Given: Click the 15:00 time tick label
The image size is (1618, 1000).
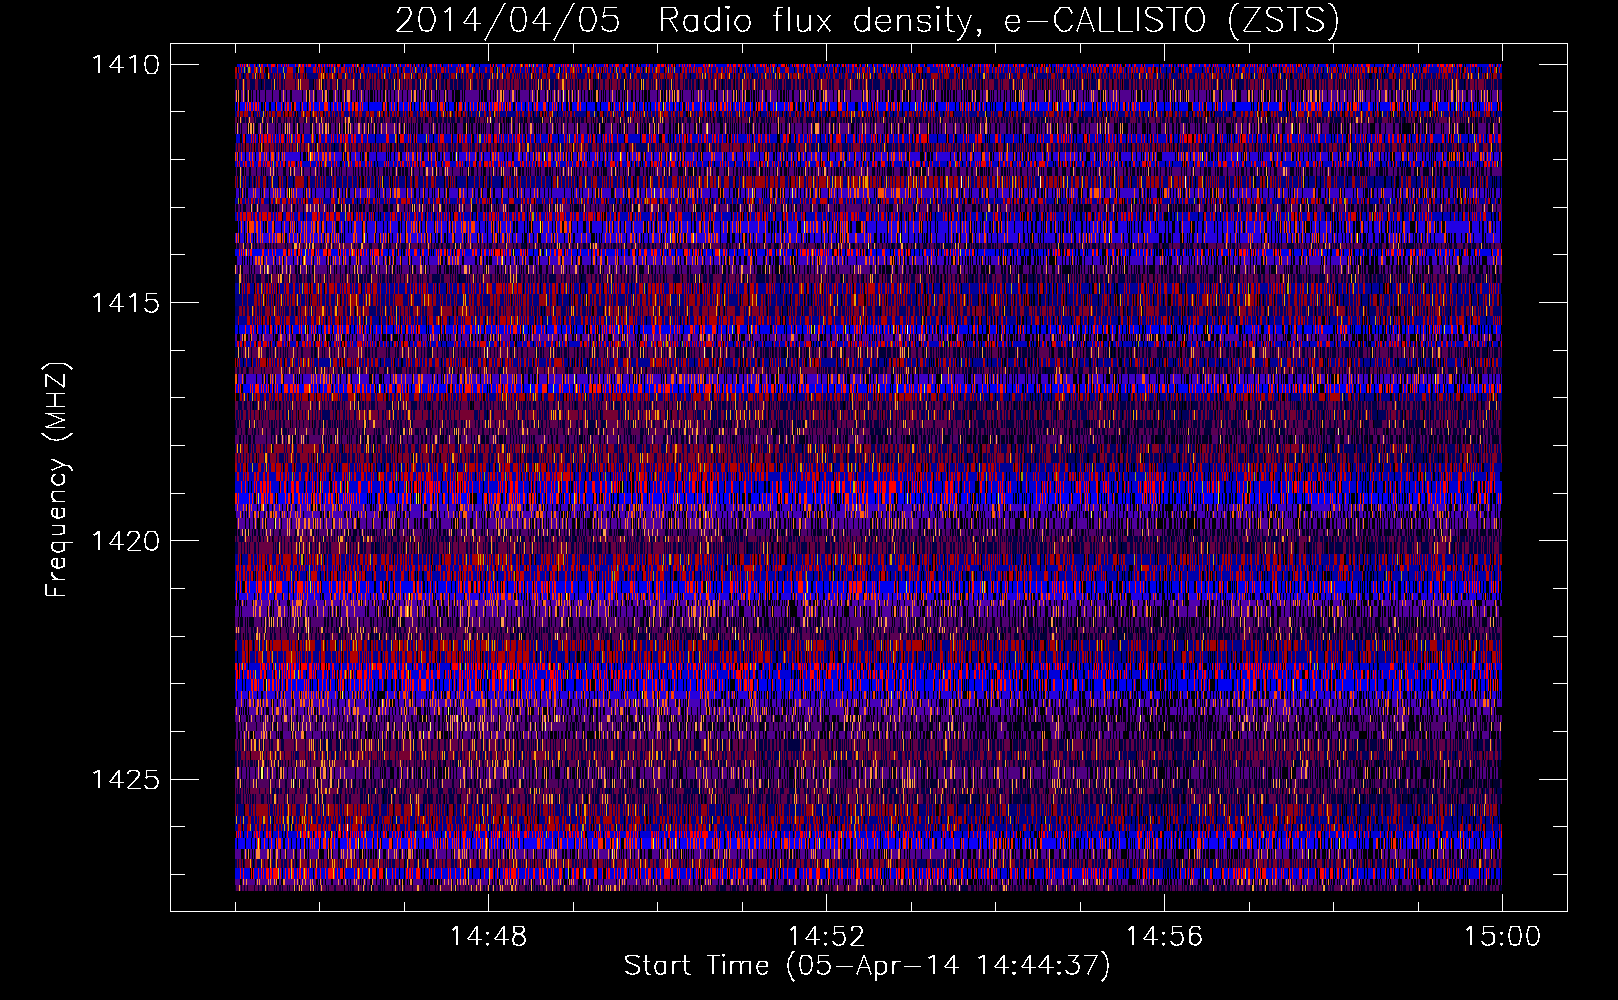Looking at the screenshot, I should (1502, 937).
